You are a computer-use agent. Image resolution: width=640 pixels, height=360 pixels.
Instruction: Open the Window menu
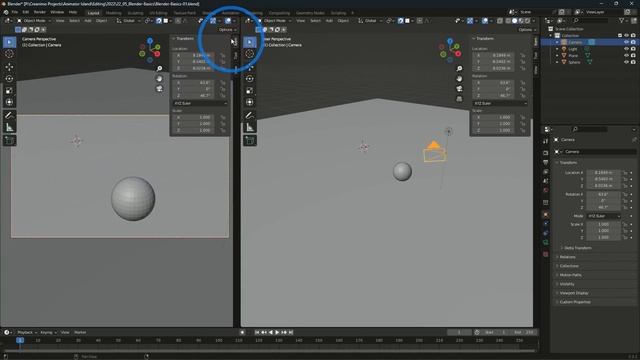click(x=57, y=12)
